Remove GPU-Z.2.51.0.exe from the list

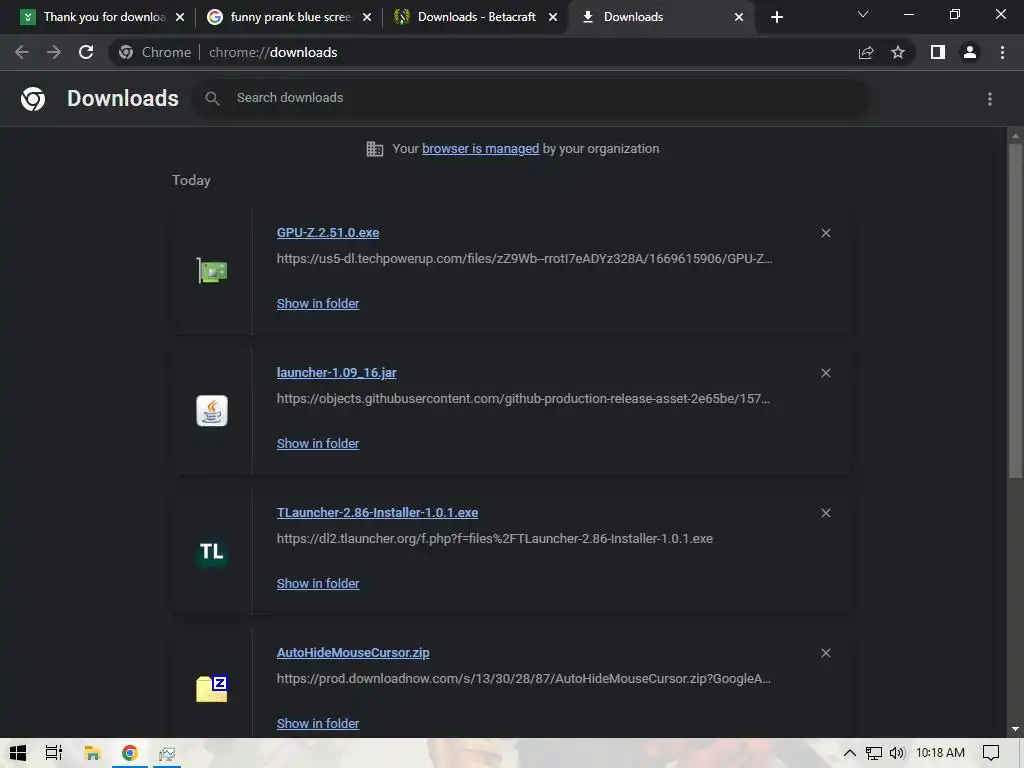point(825,233)
